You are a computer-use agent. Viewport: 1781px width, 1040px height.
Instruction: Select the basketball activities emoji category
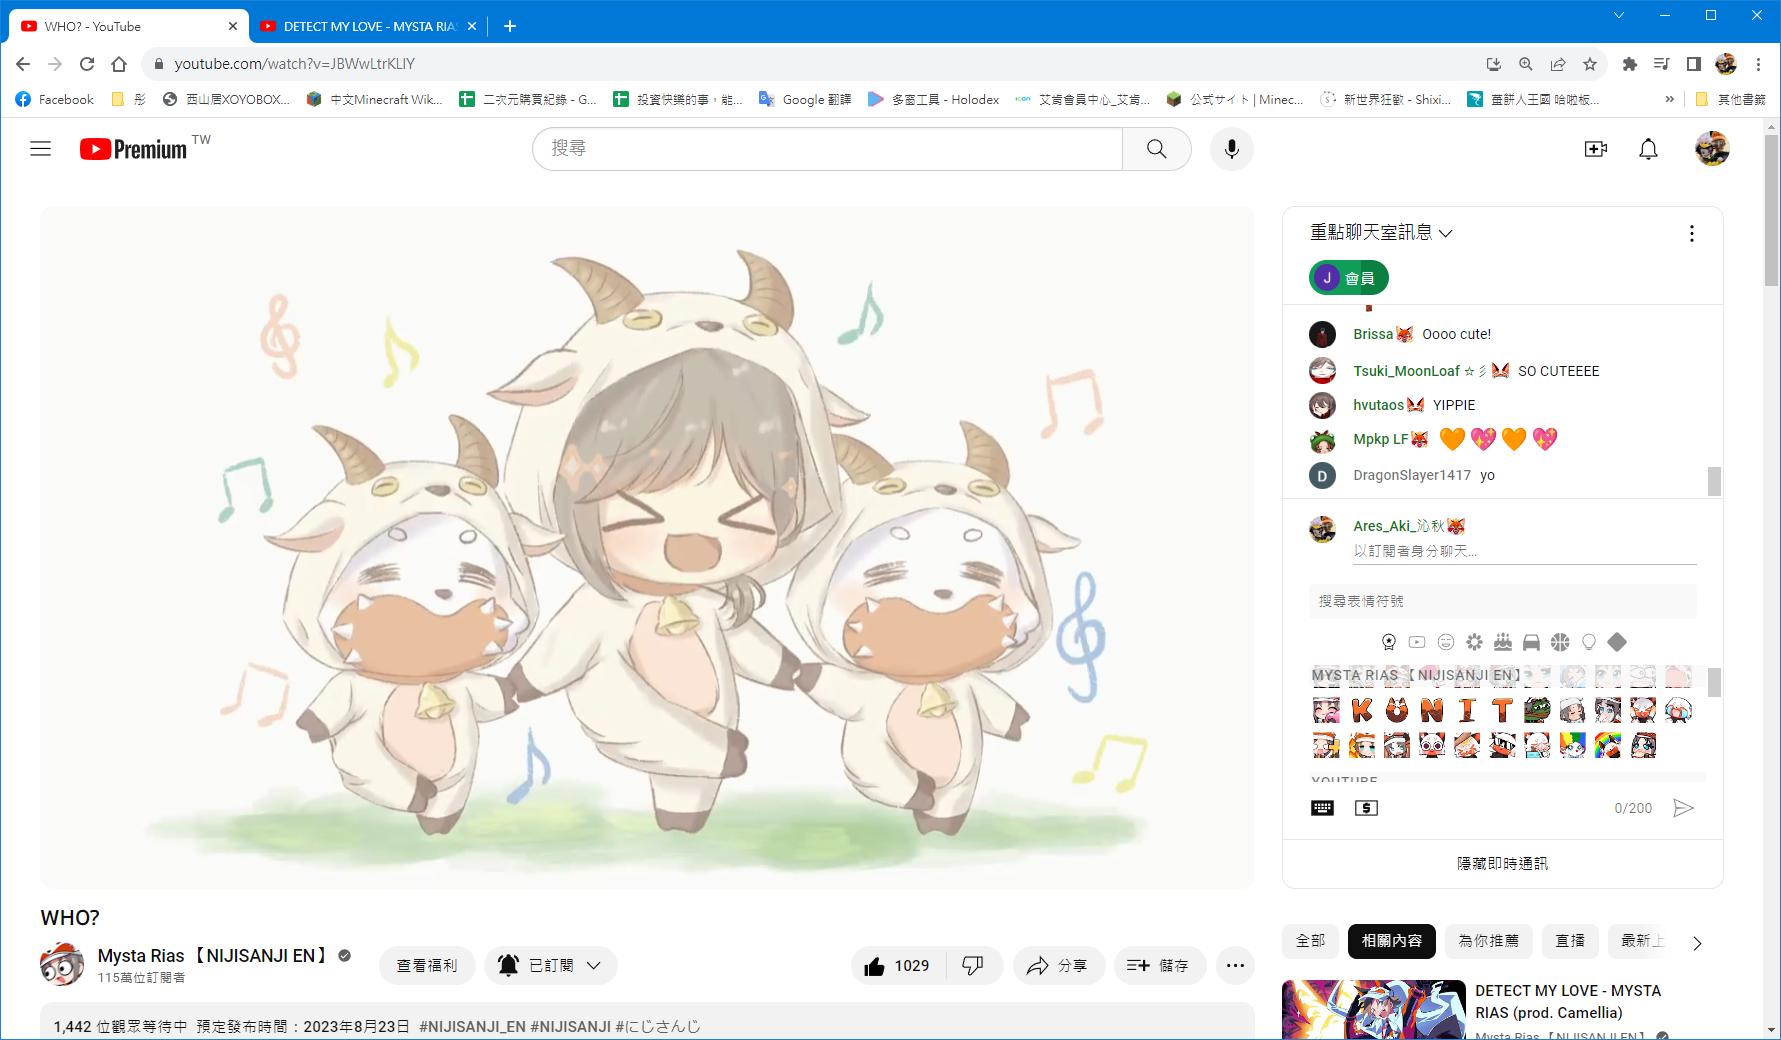[1560, 642]
